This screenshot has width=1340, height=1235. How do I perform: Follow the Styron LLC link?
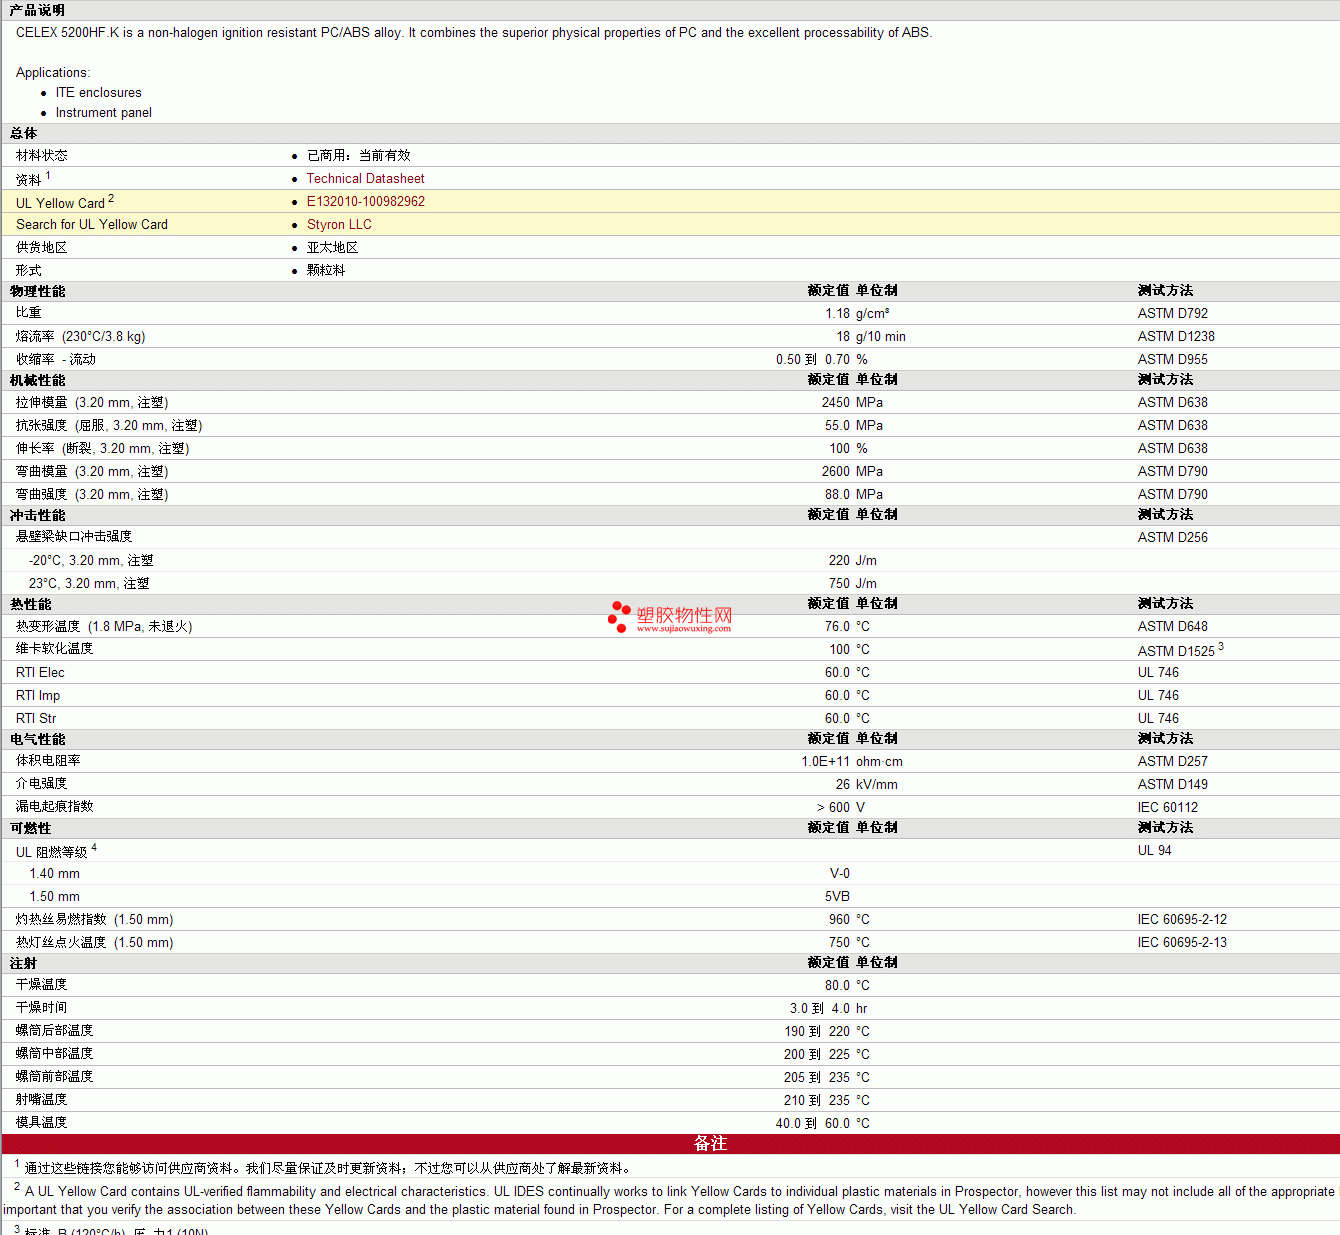coord(339,224)
